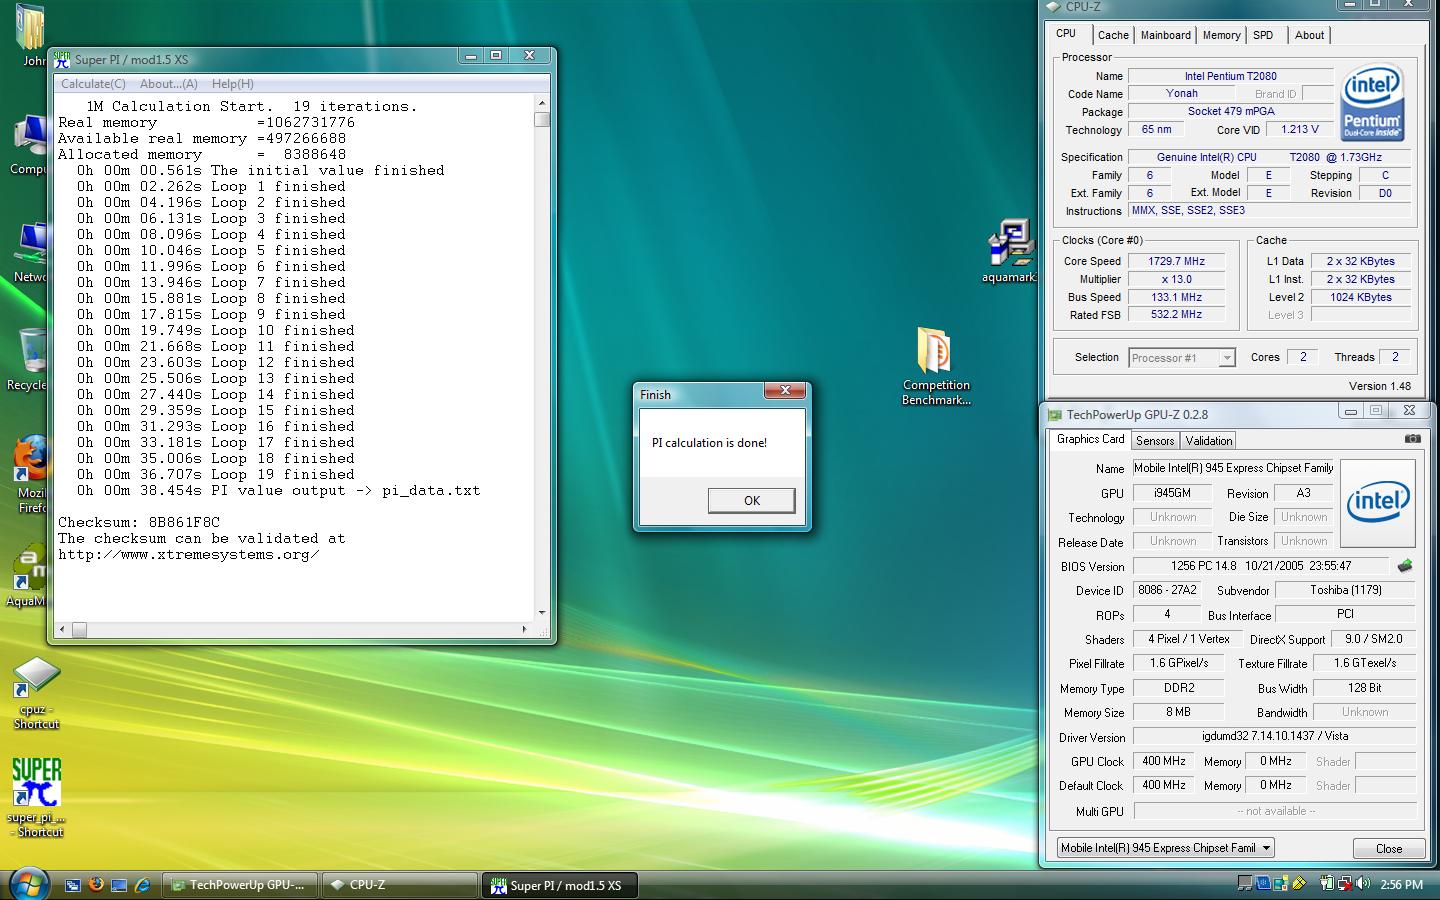
Task: Open Calculate(C) menu in Super PI
Action: point(93,84)
